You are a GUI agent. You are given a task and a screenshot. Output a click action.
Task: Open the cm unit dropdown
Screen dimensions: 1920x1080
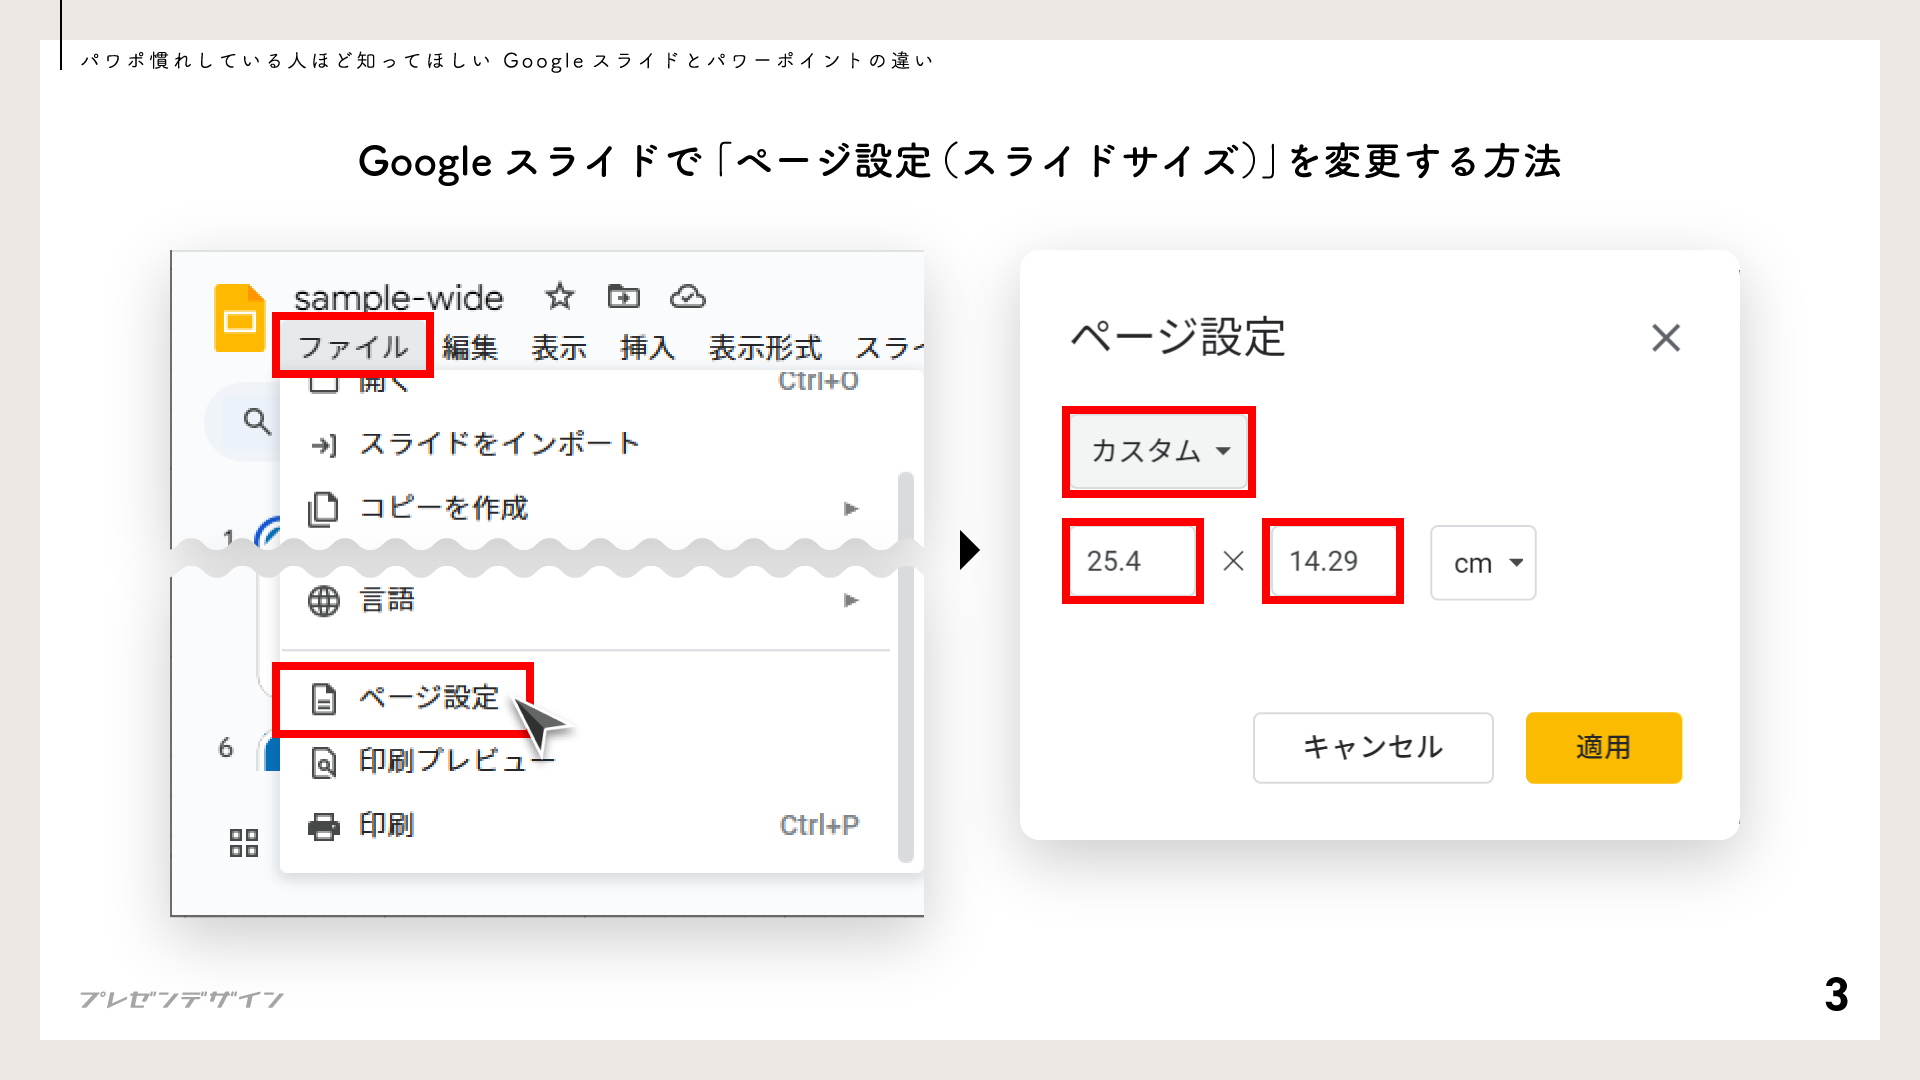(x=1483, y=563)
